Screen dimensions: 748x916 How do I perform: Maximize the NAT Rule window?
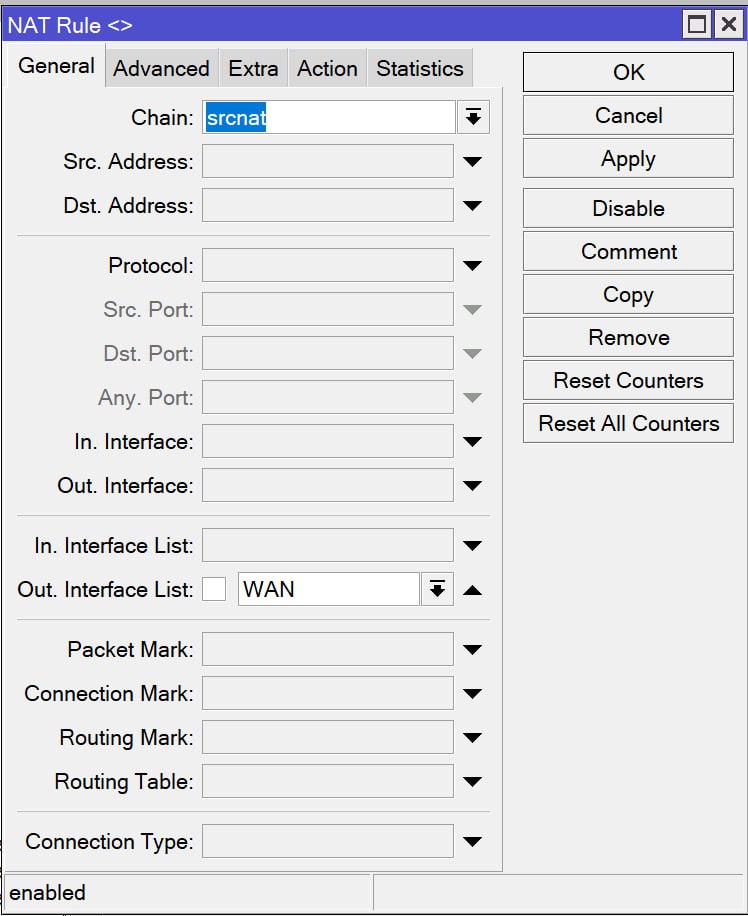[697, 25]
